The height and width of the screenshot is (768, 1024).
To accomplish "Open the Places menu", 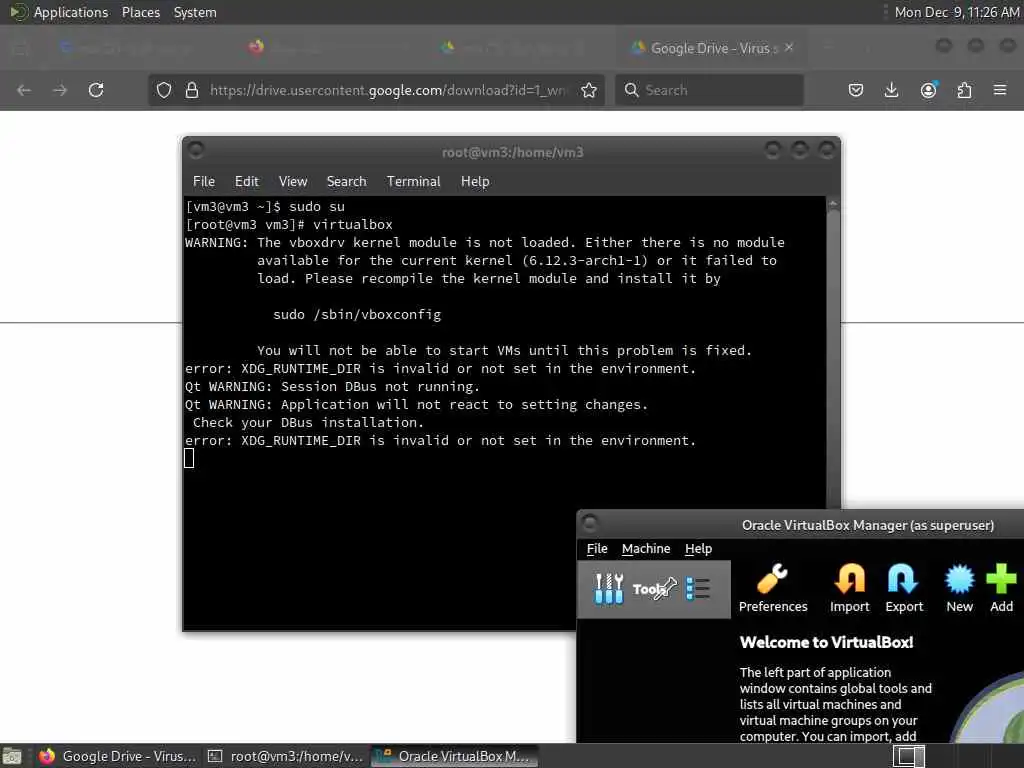I will 141,12.
